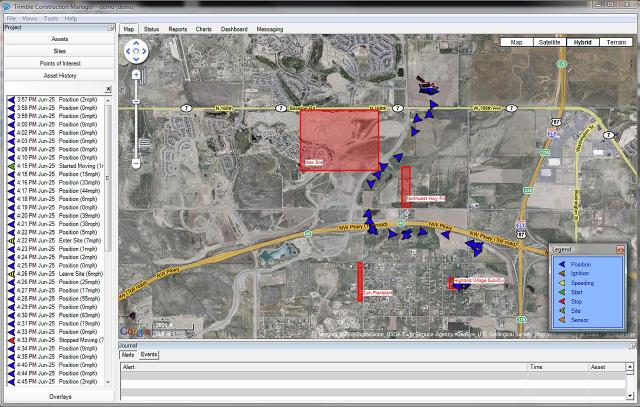Click the green Start icon in Legend

click(x=562, y=292)
